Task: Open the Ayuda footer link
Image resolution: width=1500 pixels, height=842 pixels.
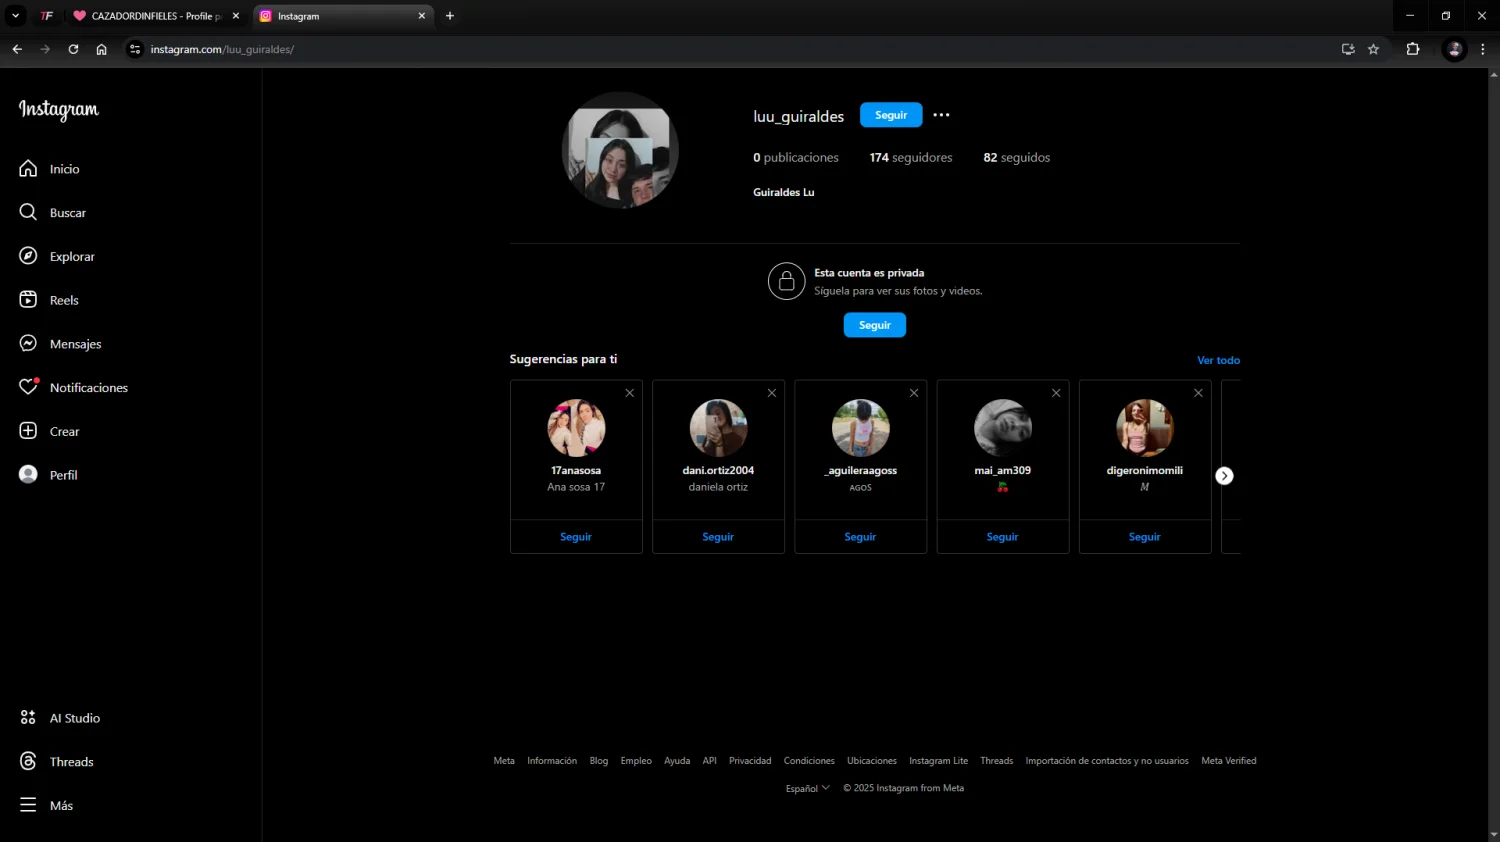Action: tap(677, 761)
